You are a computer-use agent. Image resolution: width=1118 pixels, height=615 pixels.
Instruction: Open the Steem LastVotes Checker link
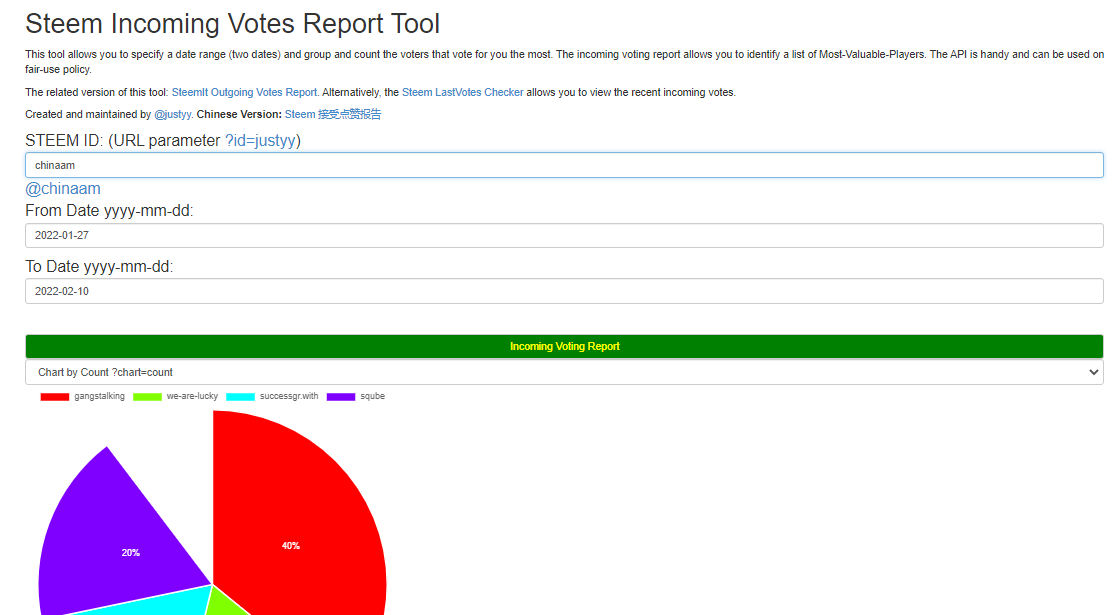[x=463, y=92]
